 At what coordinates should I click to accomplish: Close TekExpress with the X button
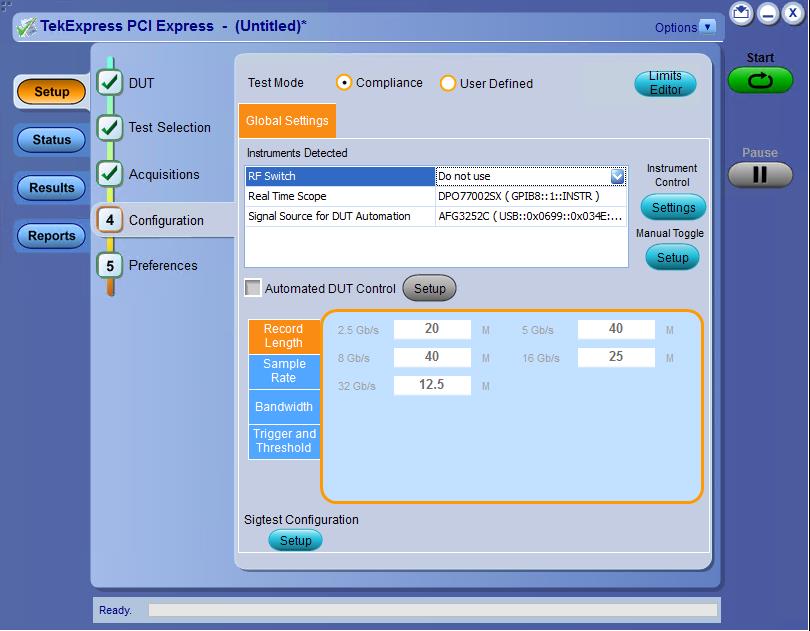(793, 13)
